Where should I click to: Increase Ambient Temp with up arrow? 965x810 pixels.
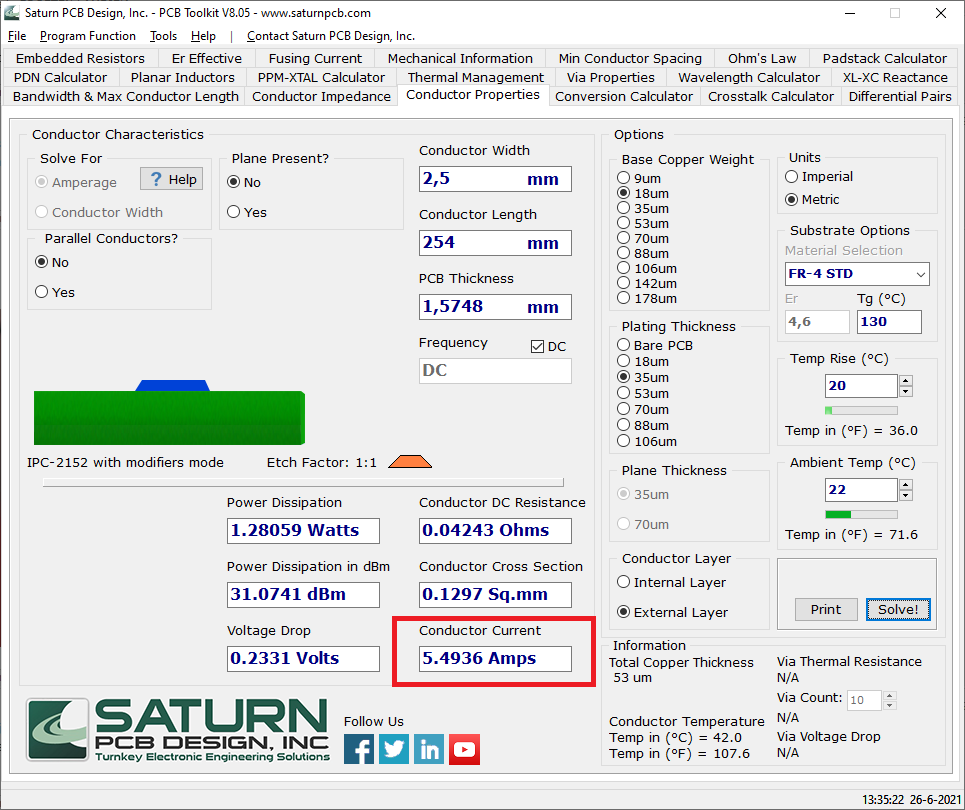(x=905, y=485)
